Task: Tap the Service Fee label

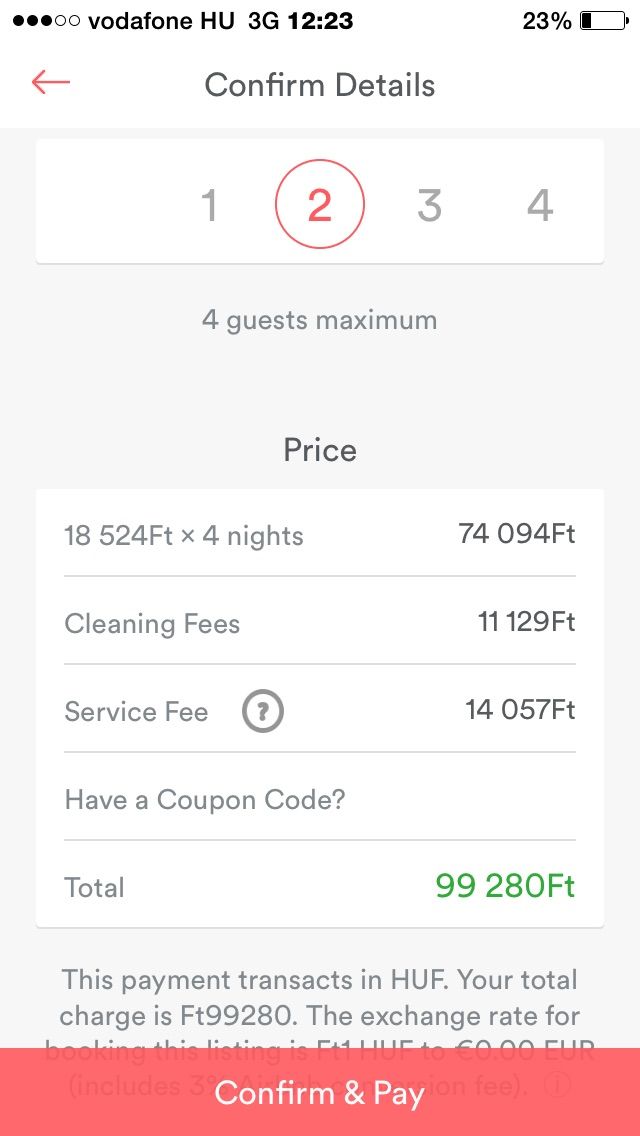Action: 136,712
